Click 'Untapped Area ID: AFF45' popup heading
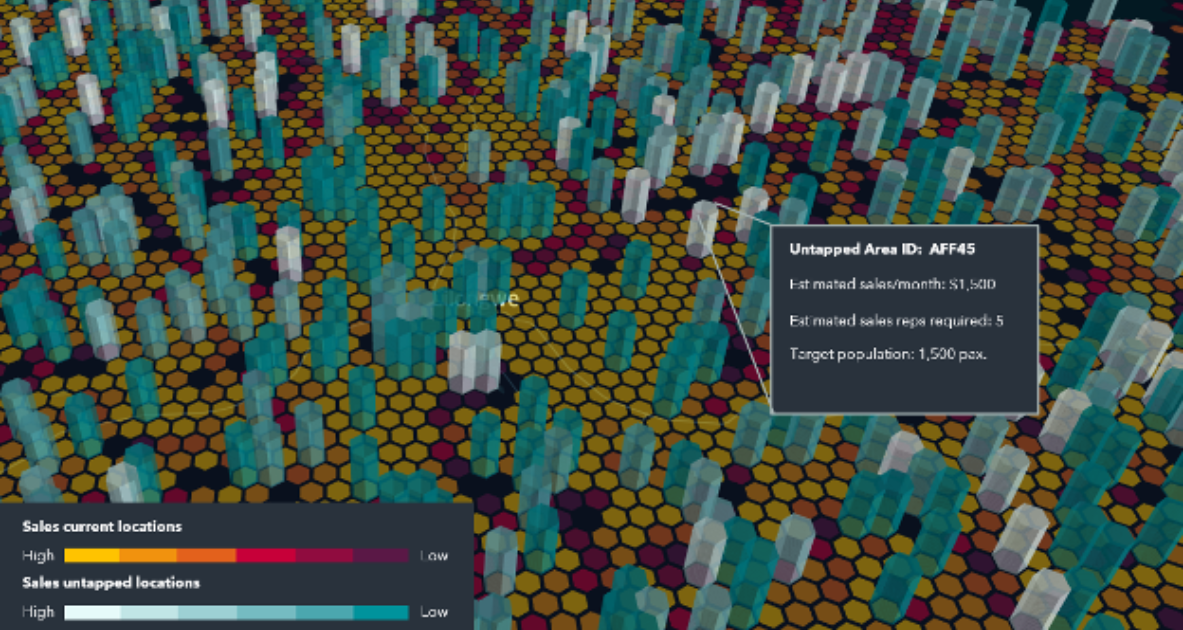This screenshot has height=630, width=1183. (x=881, y=249)
